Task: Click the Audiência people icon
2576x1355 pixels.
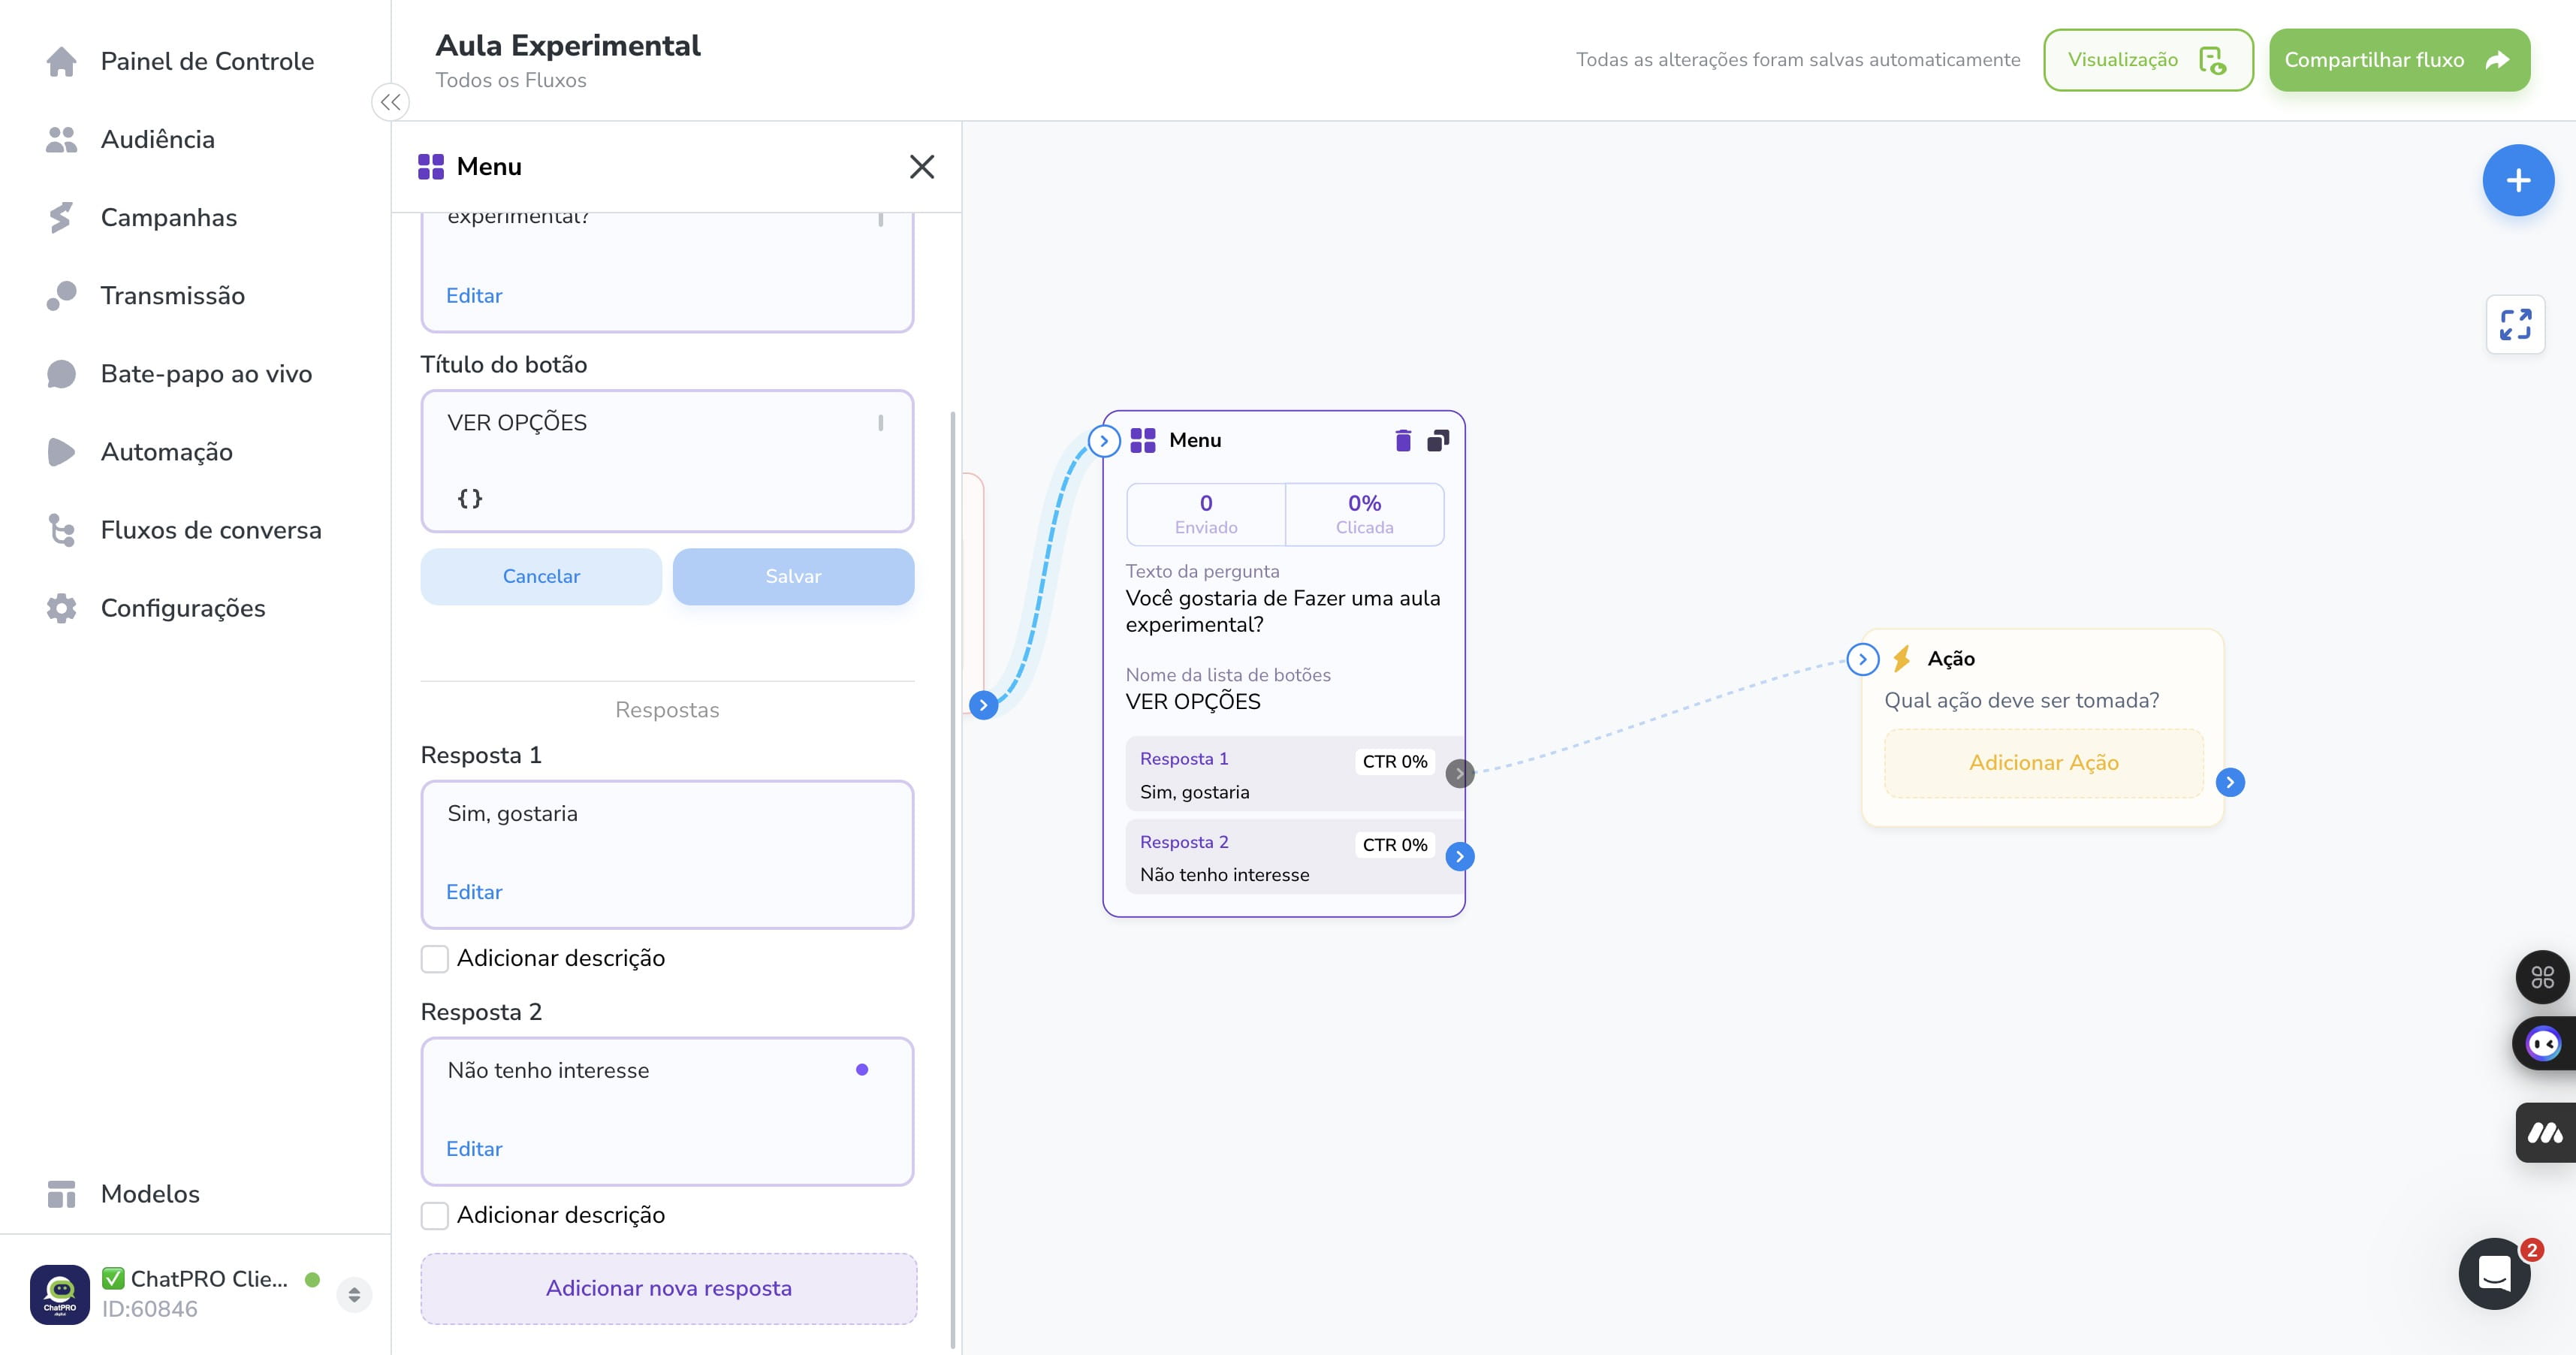Action: point(61,139)
